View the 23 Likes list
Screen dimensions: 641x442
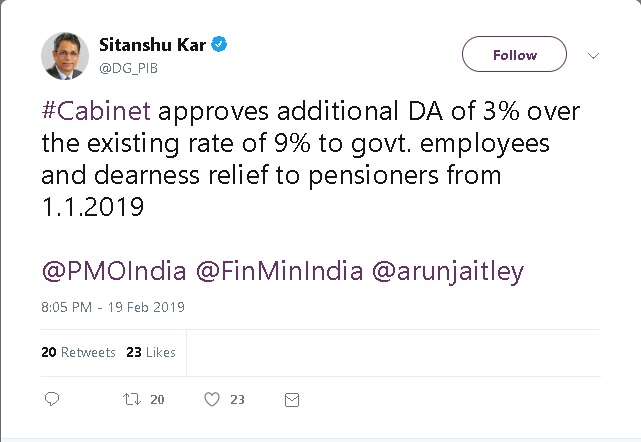coord(151,352)
